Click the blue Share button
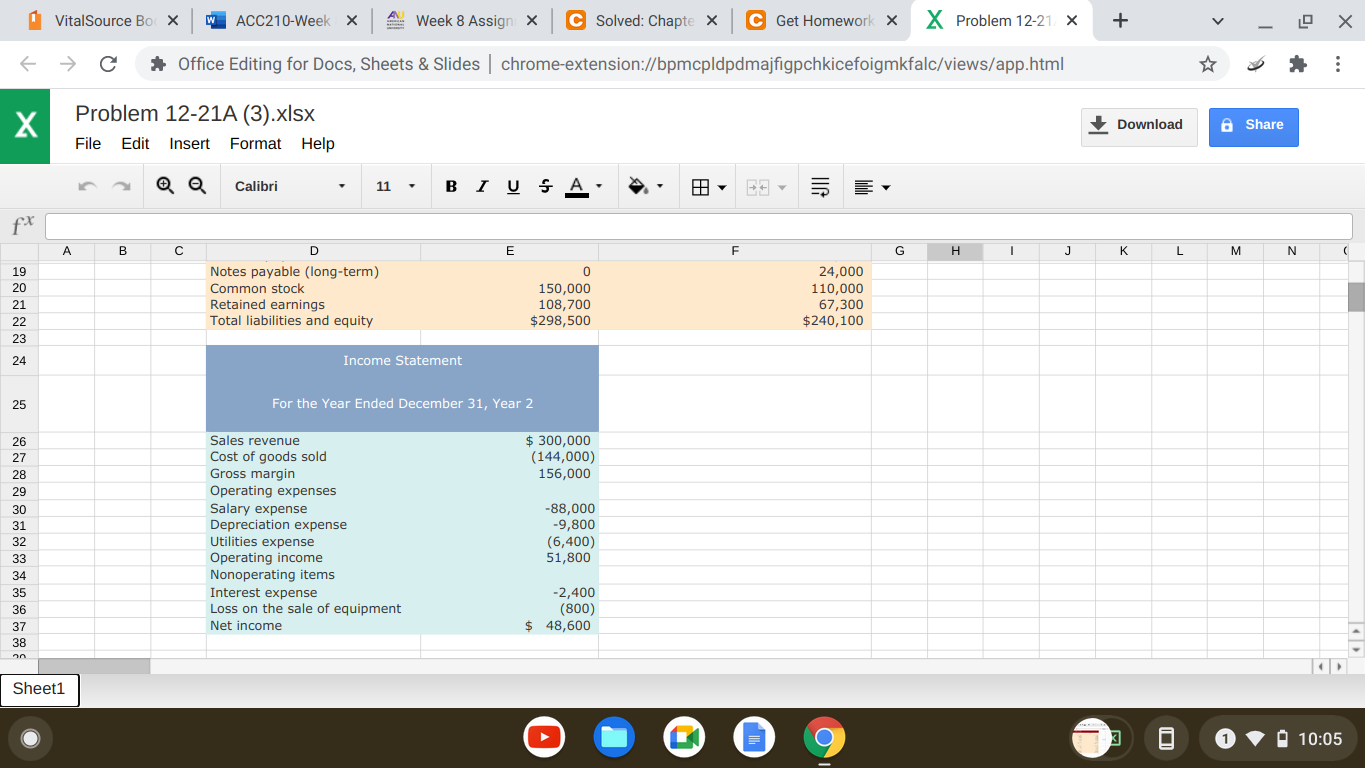The height and width of the screenshot is (768, 1365). tap(1253, 127)
